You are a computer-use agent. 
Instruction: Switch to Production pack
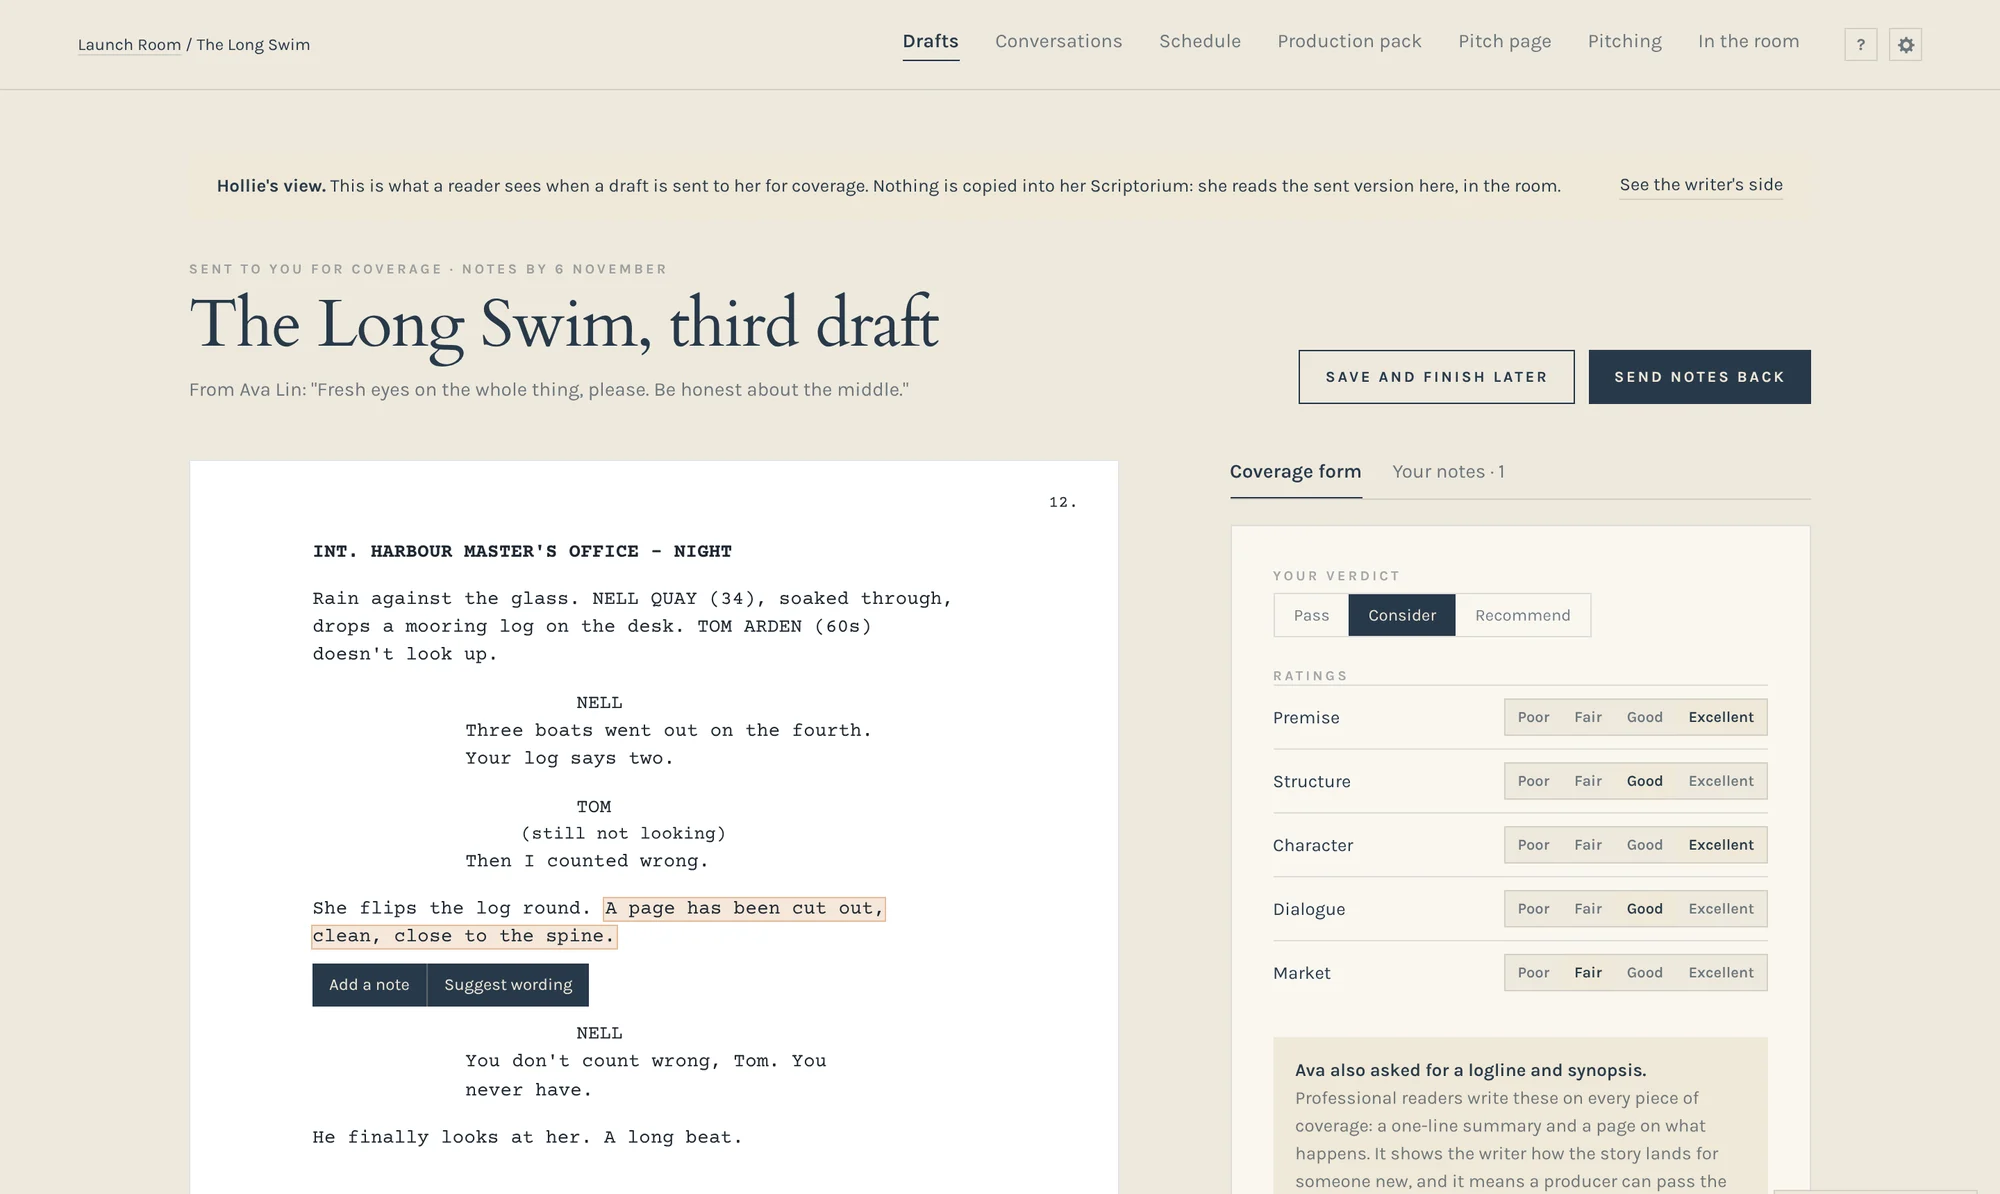point(1349,42)
